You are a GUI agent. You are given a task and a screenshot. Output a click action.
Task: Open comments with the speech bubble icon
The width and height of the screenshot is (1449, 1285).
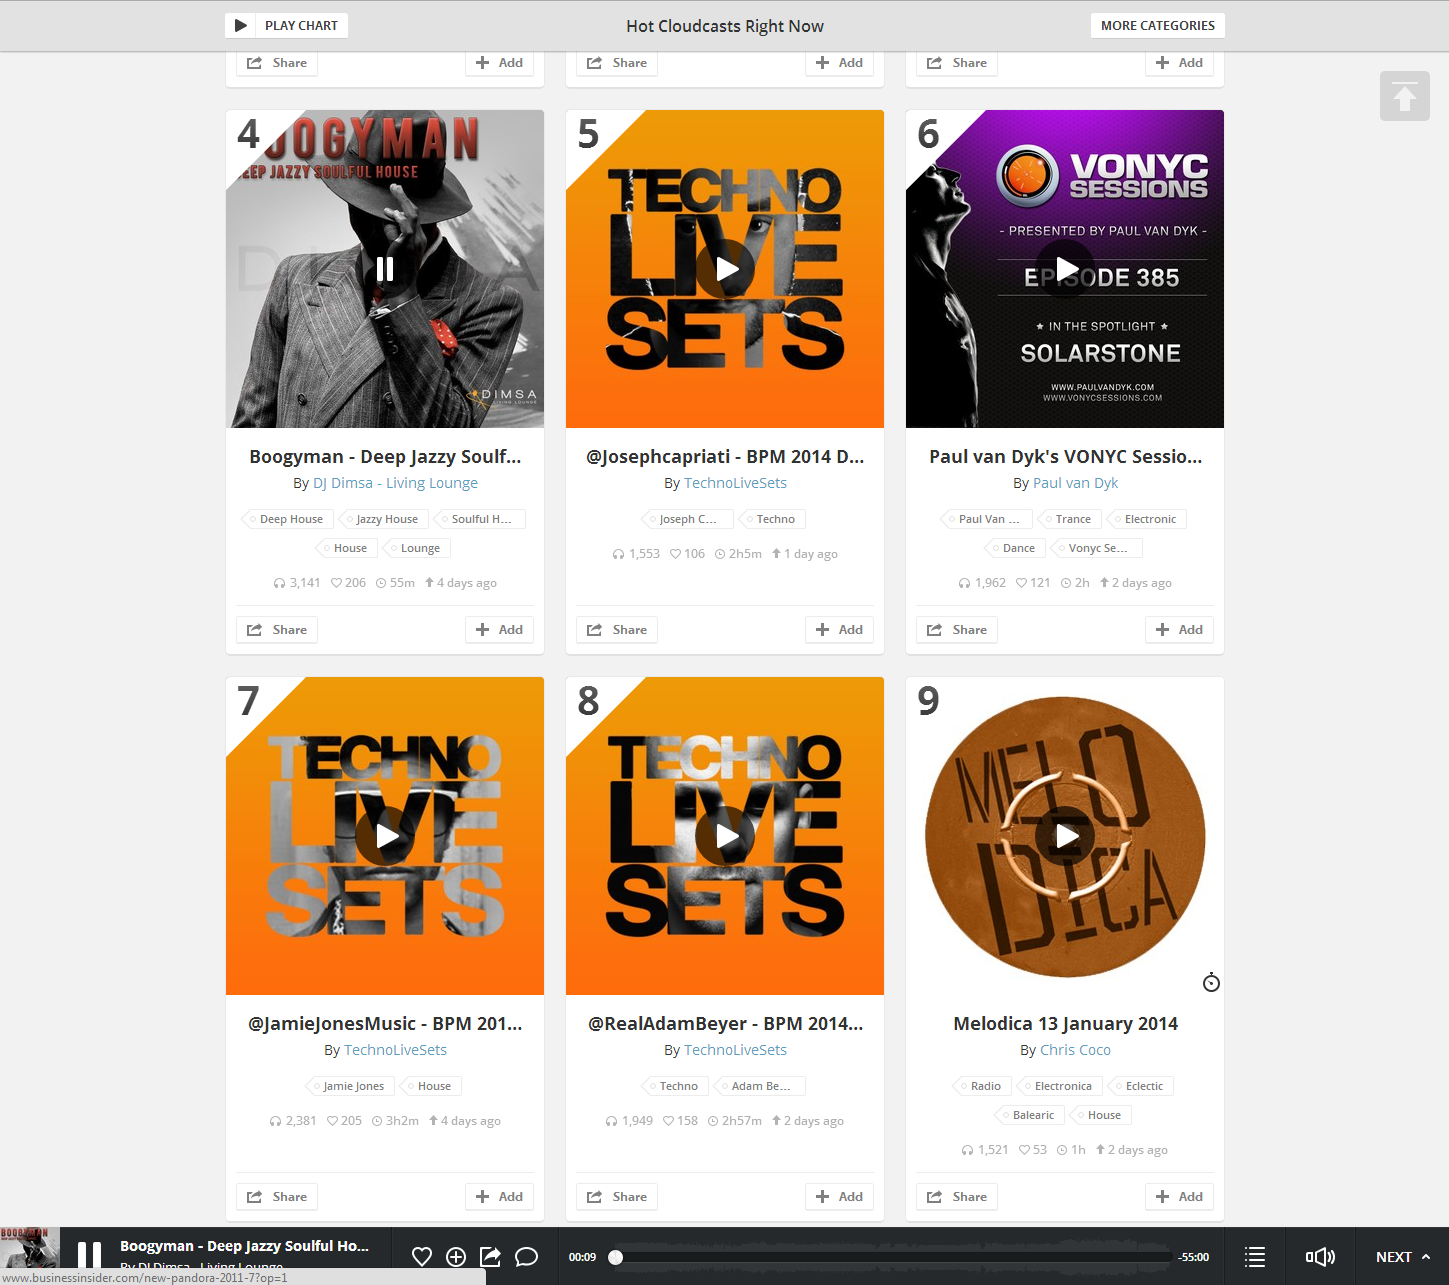tap(526, 1257)
